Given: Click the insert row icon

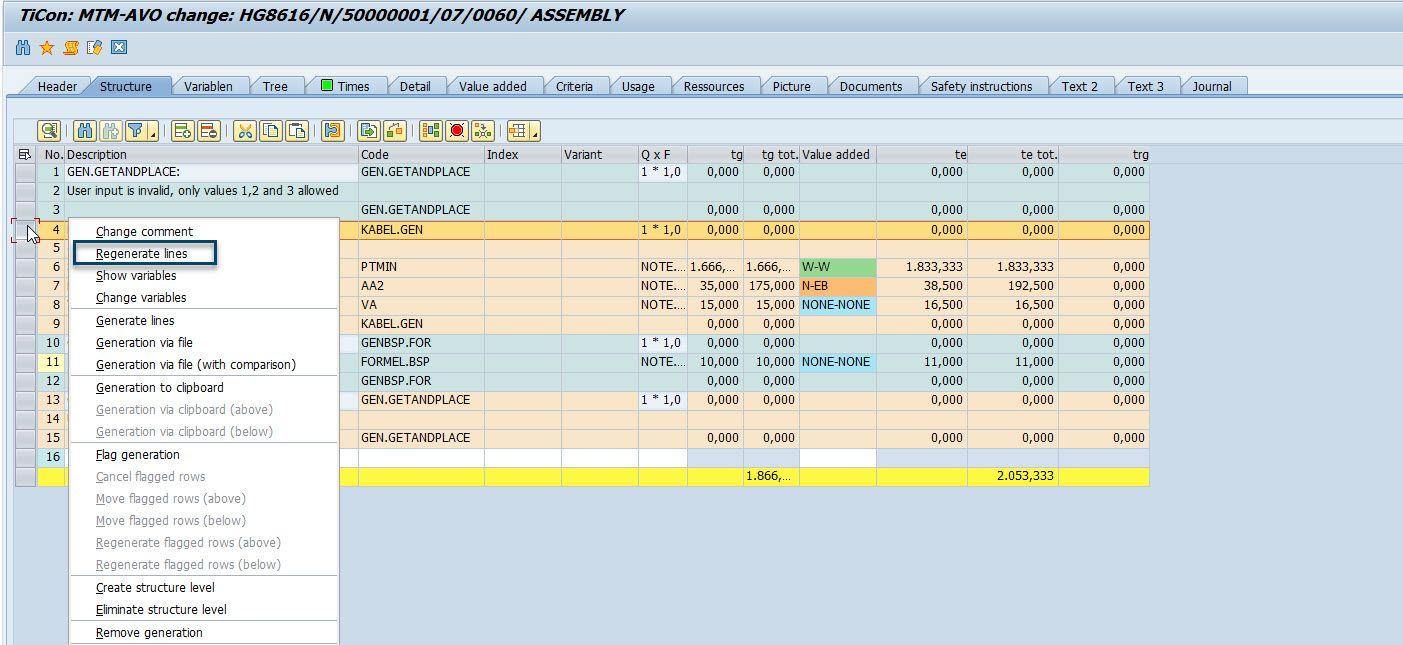Looking at the screenshot, I should pos(182,131).
